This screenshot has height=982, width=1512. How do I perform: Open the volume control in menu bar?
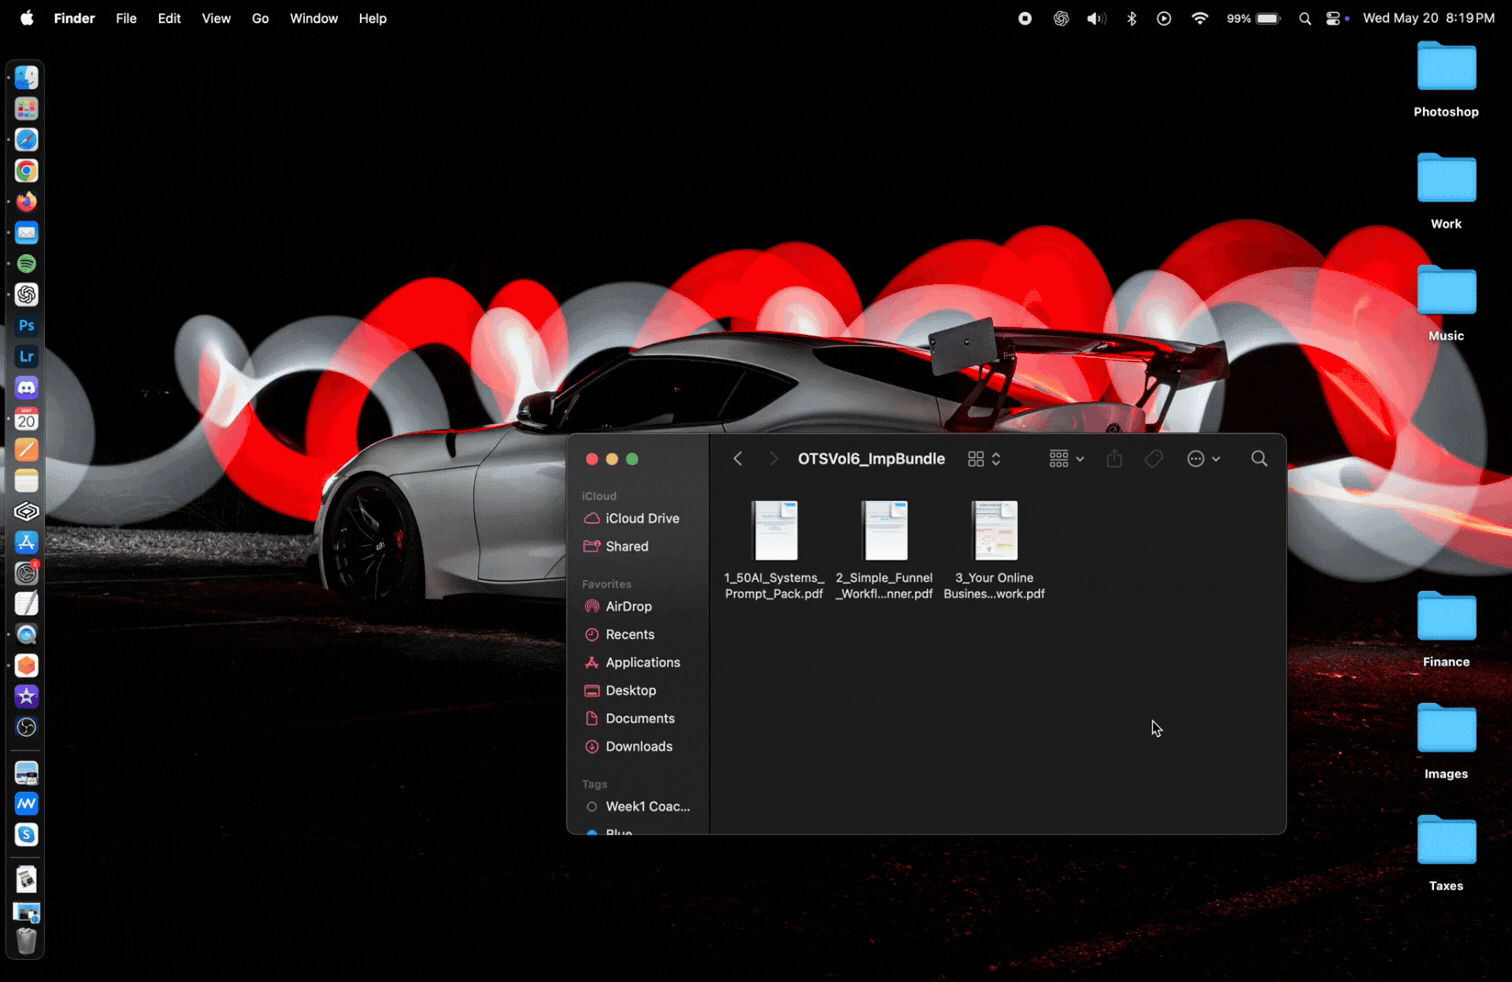[x=1097, y=18]
